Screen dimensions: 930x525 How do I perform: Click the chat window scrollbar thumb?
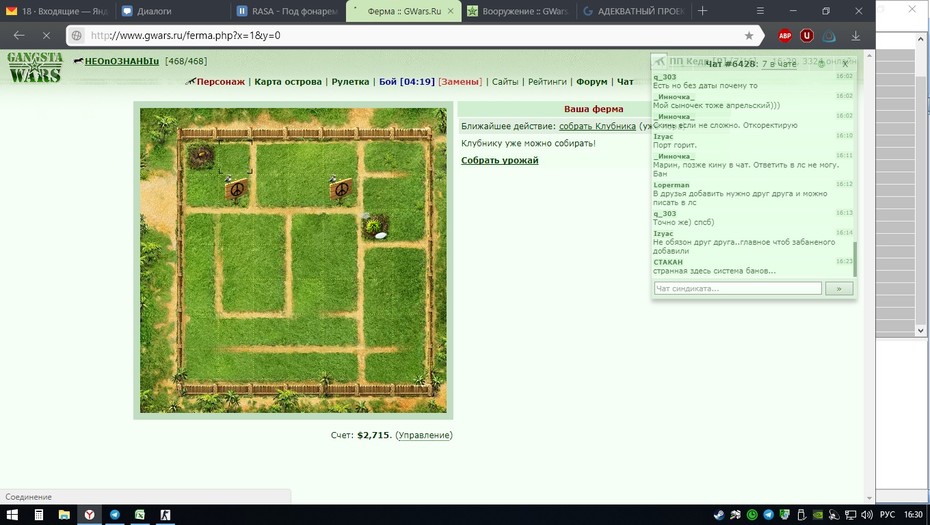pyautogui.click(x=855, y=259)
